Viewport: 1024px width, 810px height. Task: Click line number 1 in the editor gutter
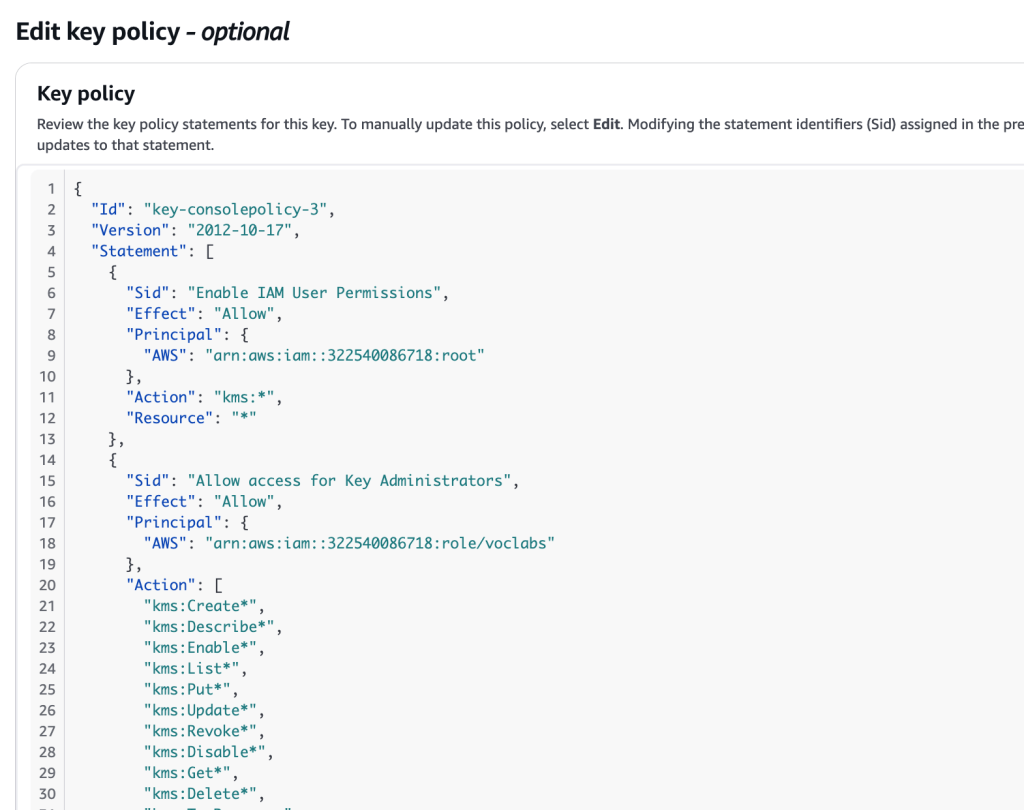(x=51, y=188)
